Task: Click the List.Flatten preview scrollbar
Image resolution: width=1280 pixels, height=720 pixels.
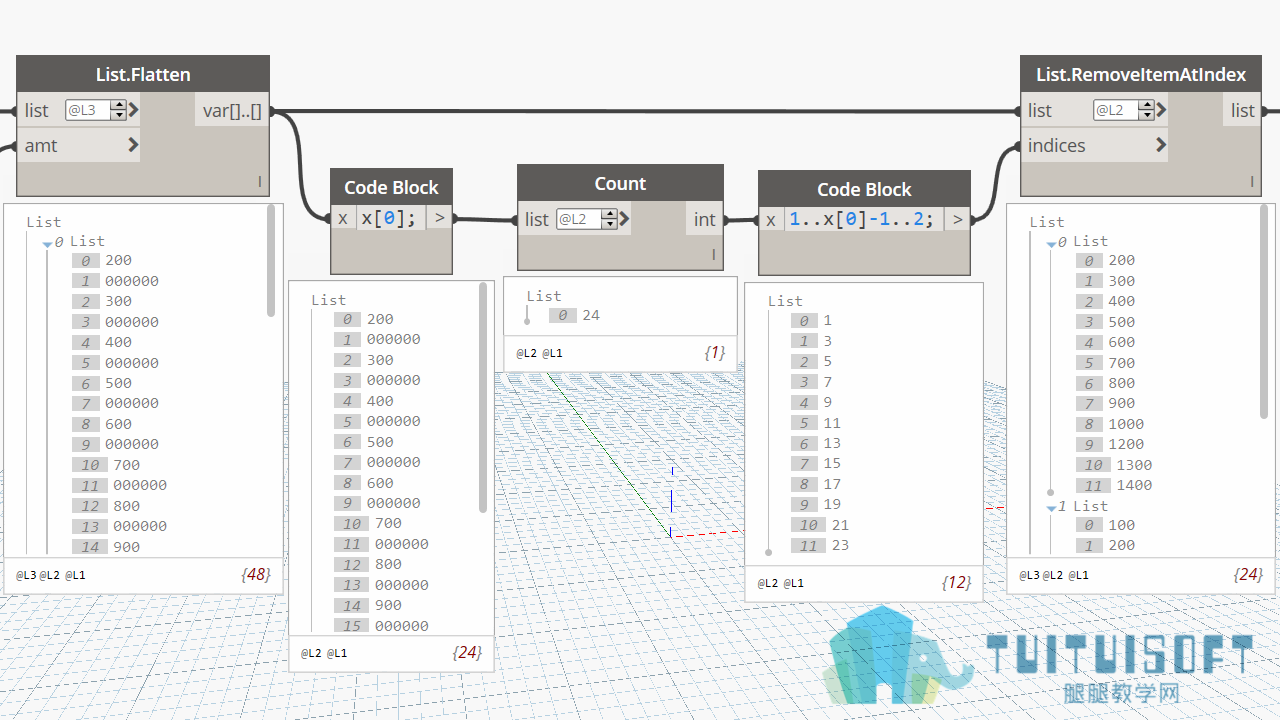Action: [271, 261]
